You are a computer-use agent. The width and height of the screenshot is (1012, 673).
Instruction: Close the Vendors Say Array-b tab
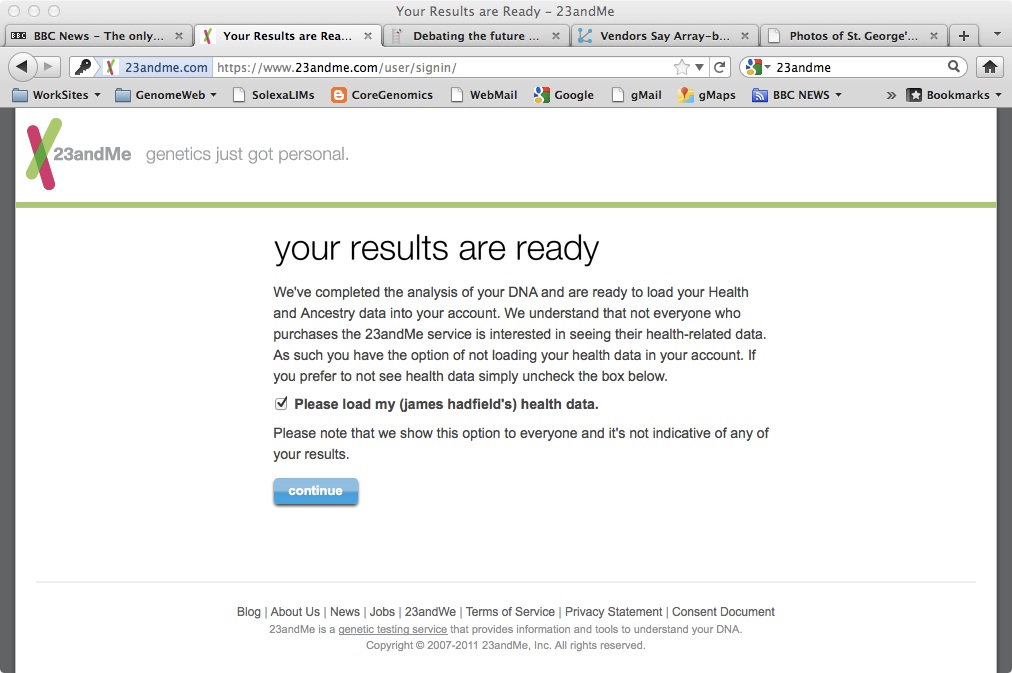(x=745, y=36)
